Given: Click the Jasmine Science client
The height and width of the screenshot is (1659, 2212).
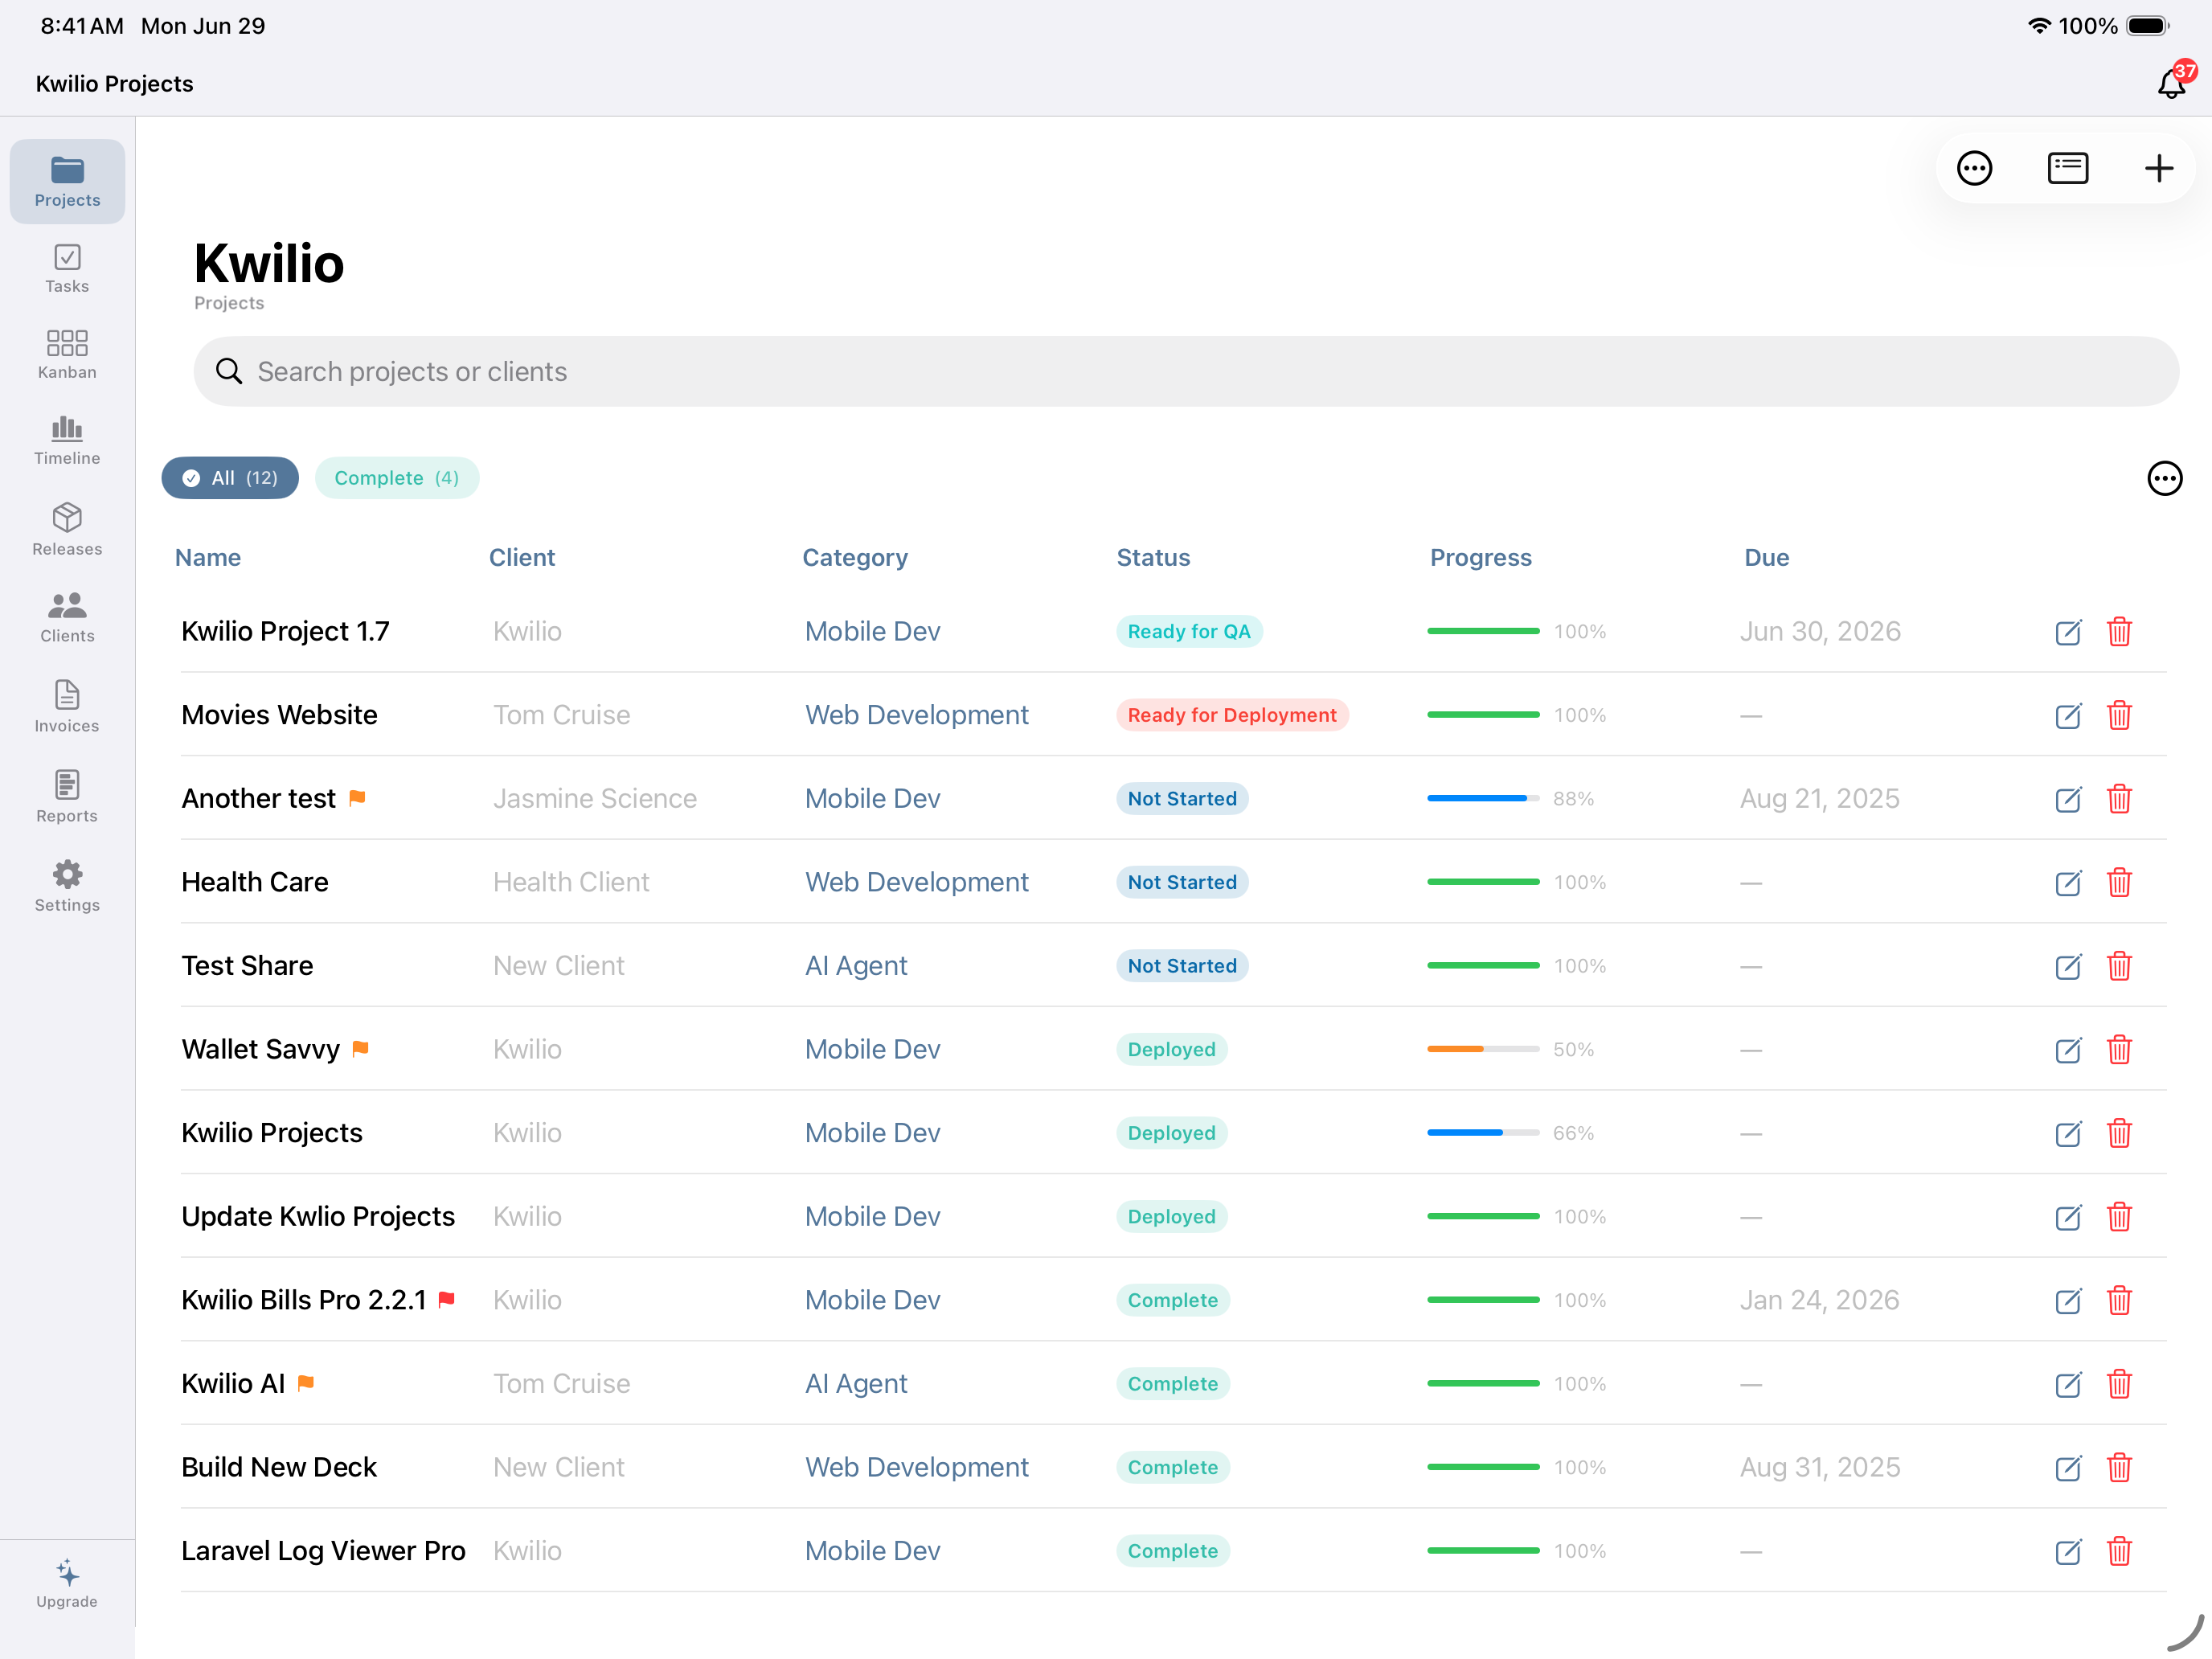Looking at the screenshot, I should tap(594, 798).
